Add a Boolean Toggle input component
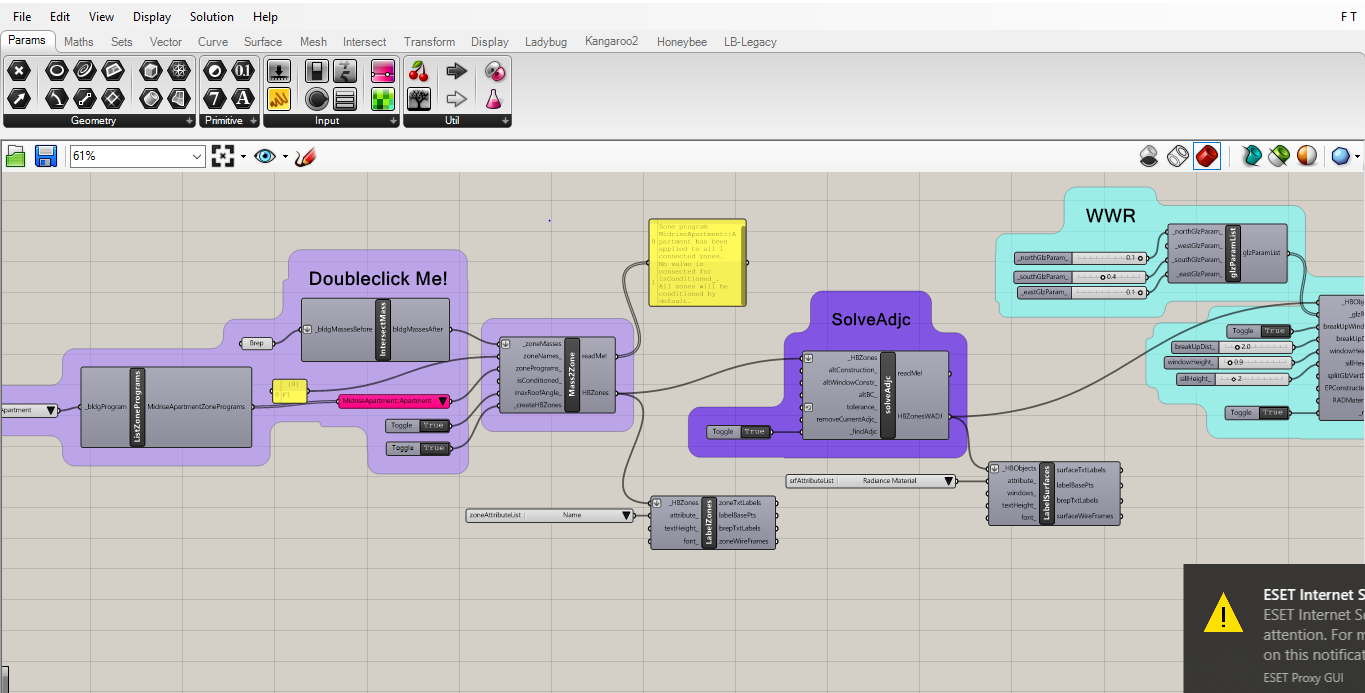The width and height of the screenshot is (1365, 693). 317,70
